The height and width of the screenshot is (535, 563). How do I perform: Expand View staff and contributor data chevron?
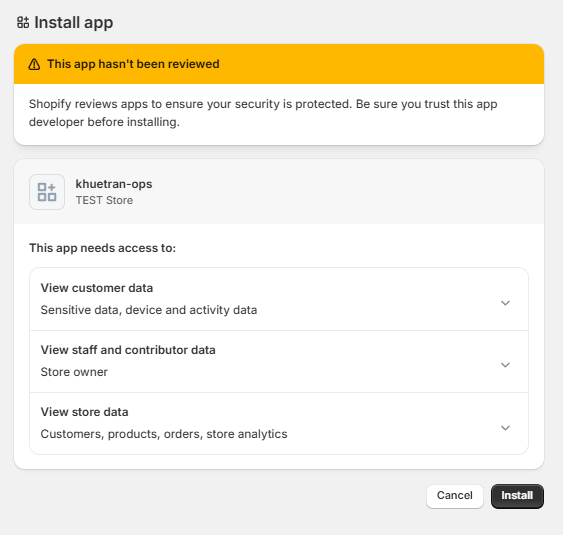tap(505, 365)
